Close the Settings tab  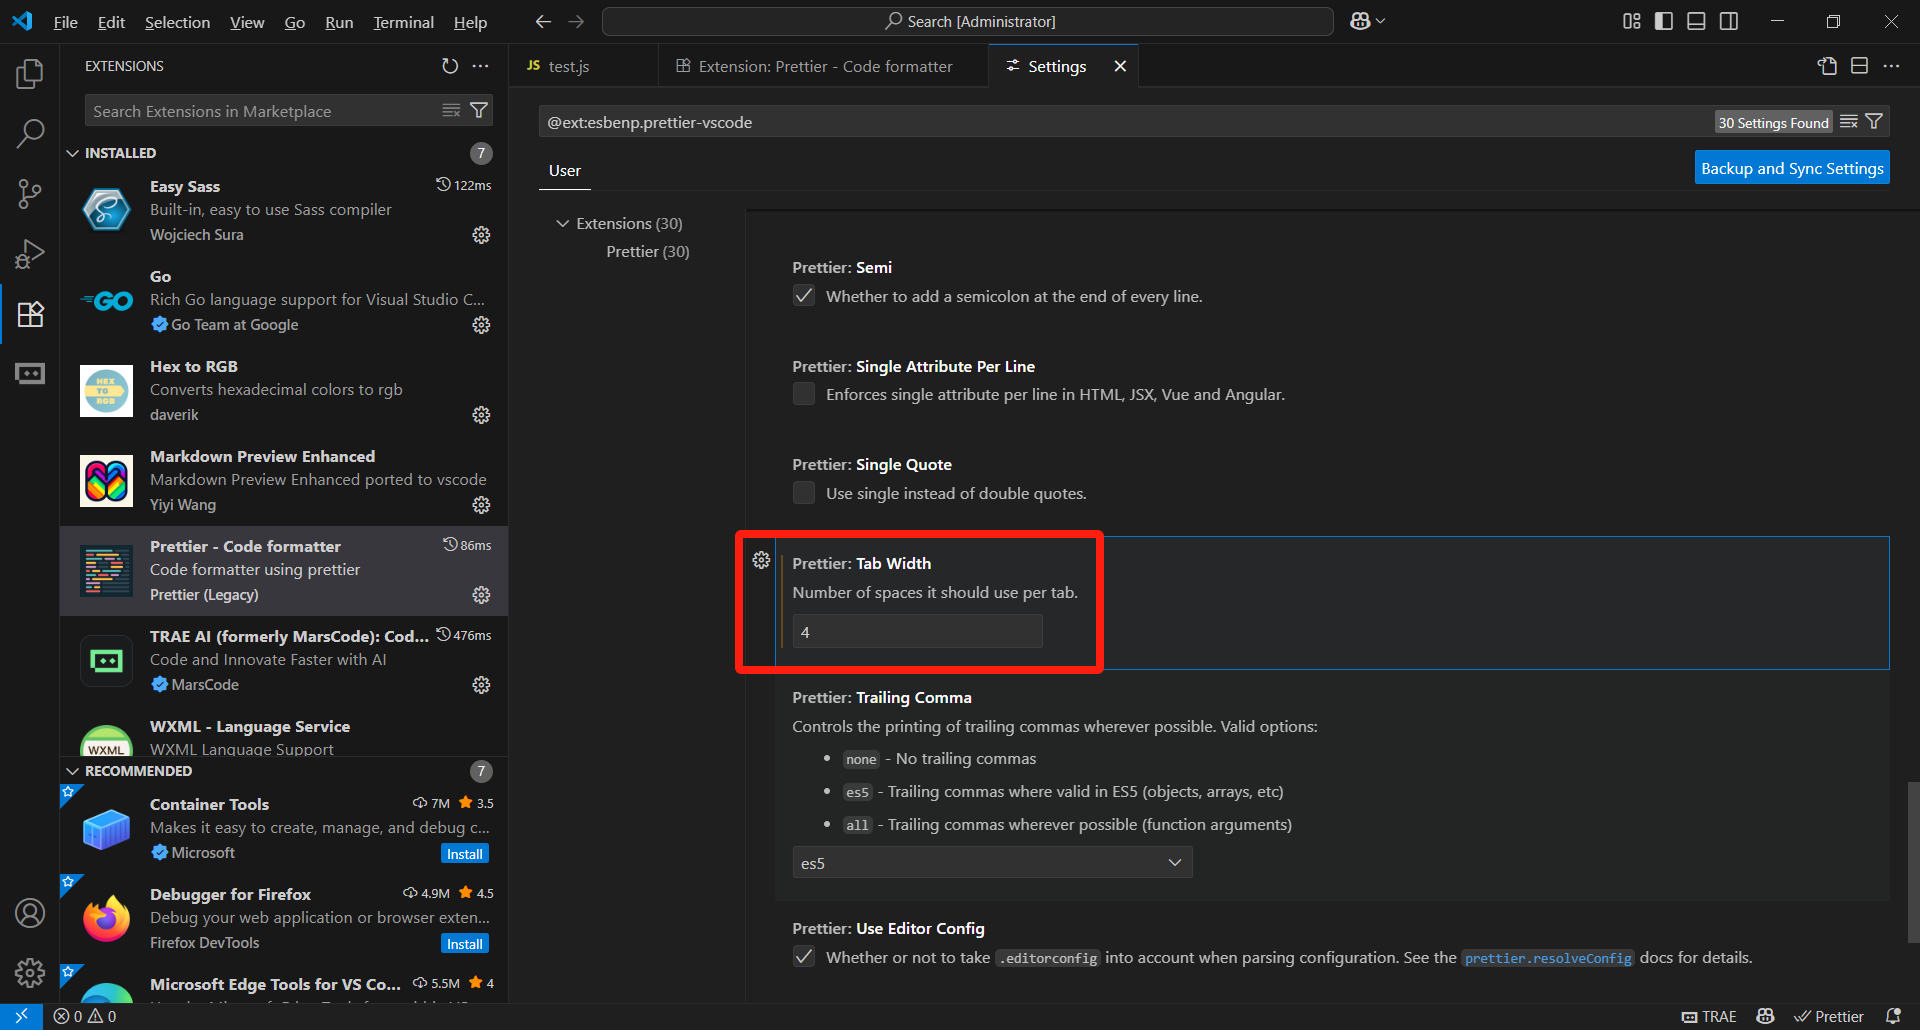point(1120,66)
